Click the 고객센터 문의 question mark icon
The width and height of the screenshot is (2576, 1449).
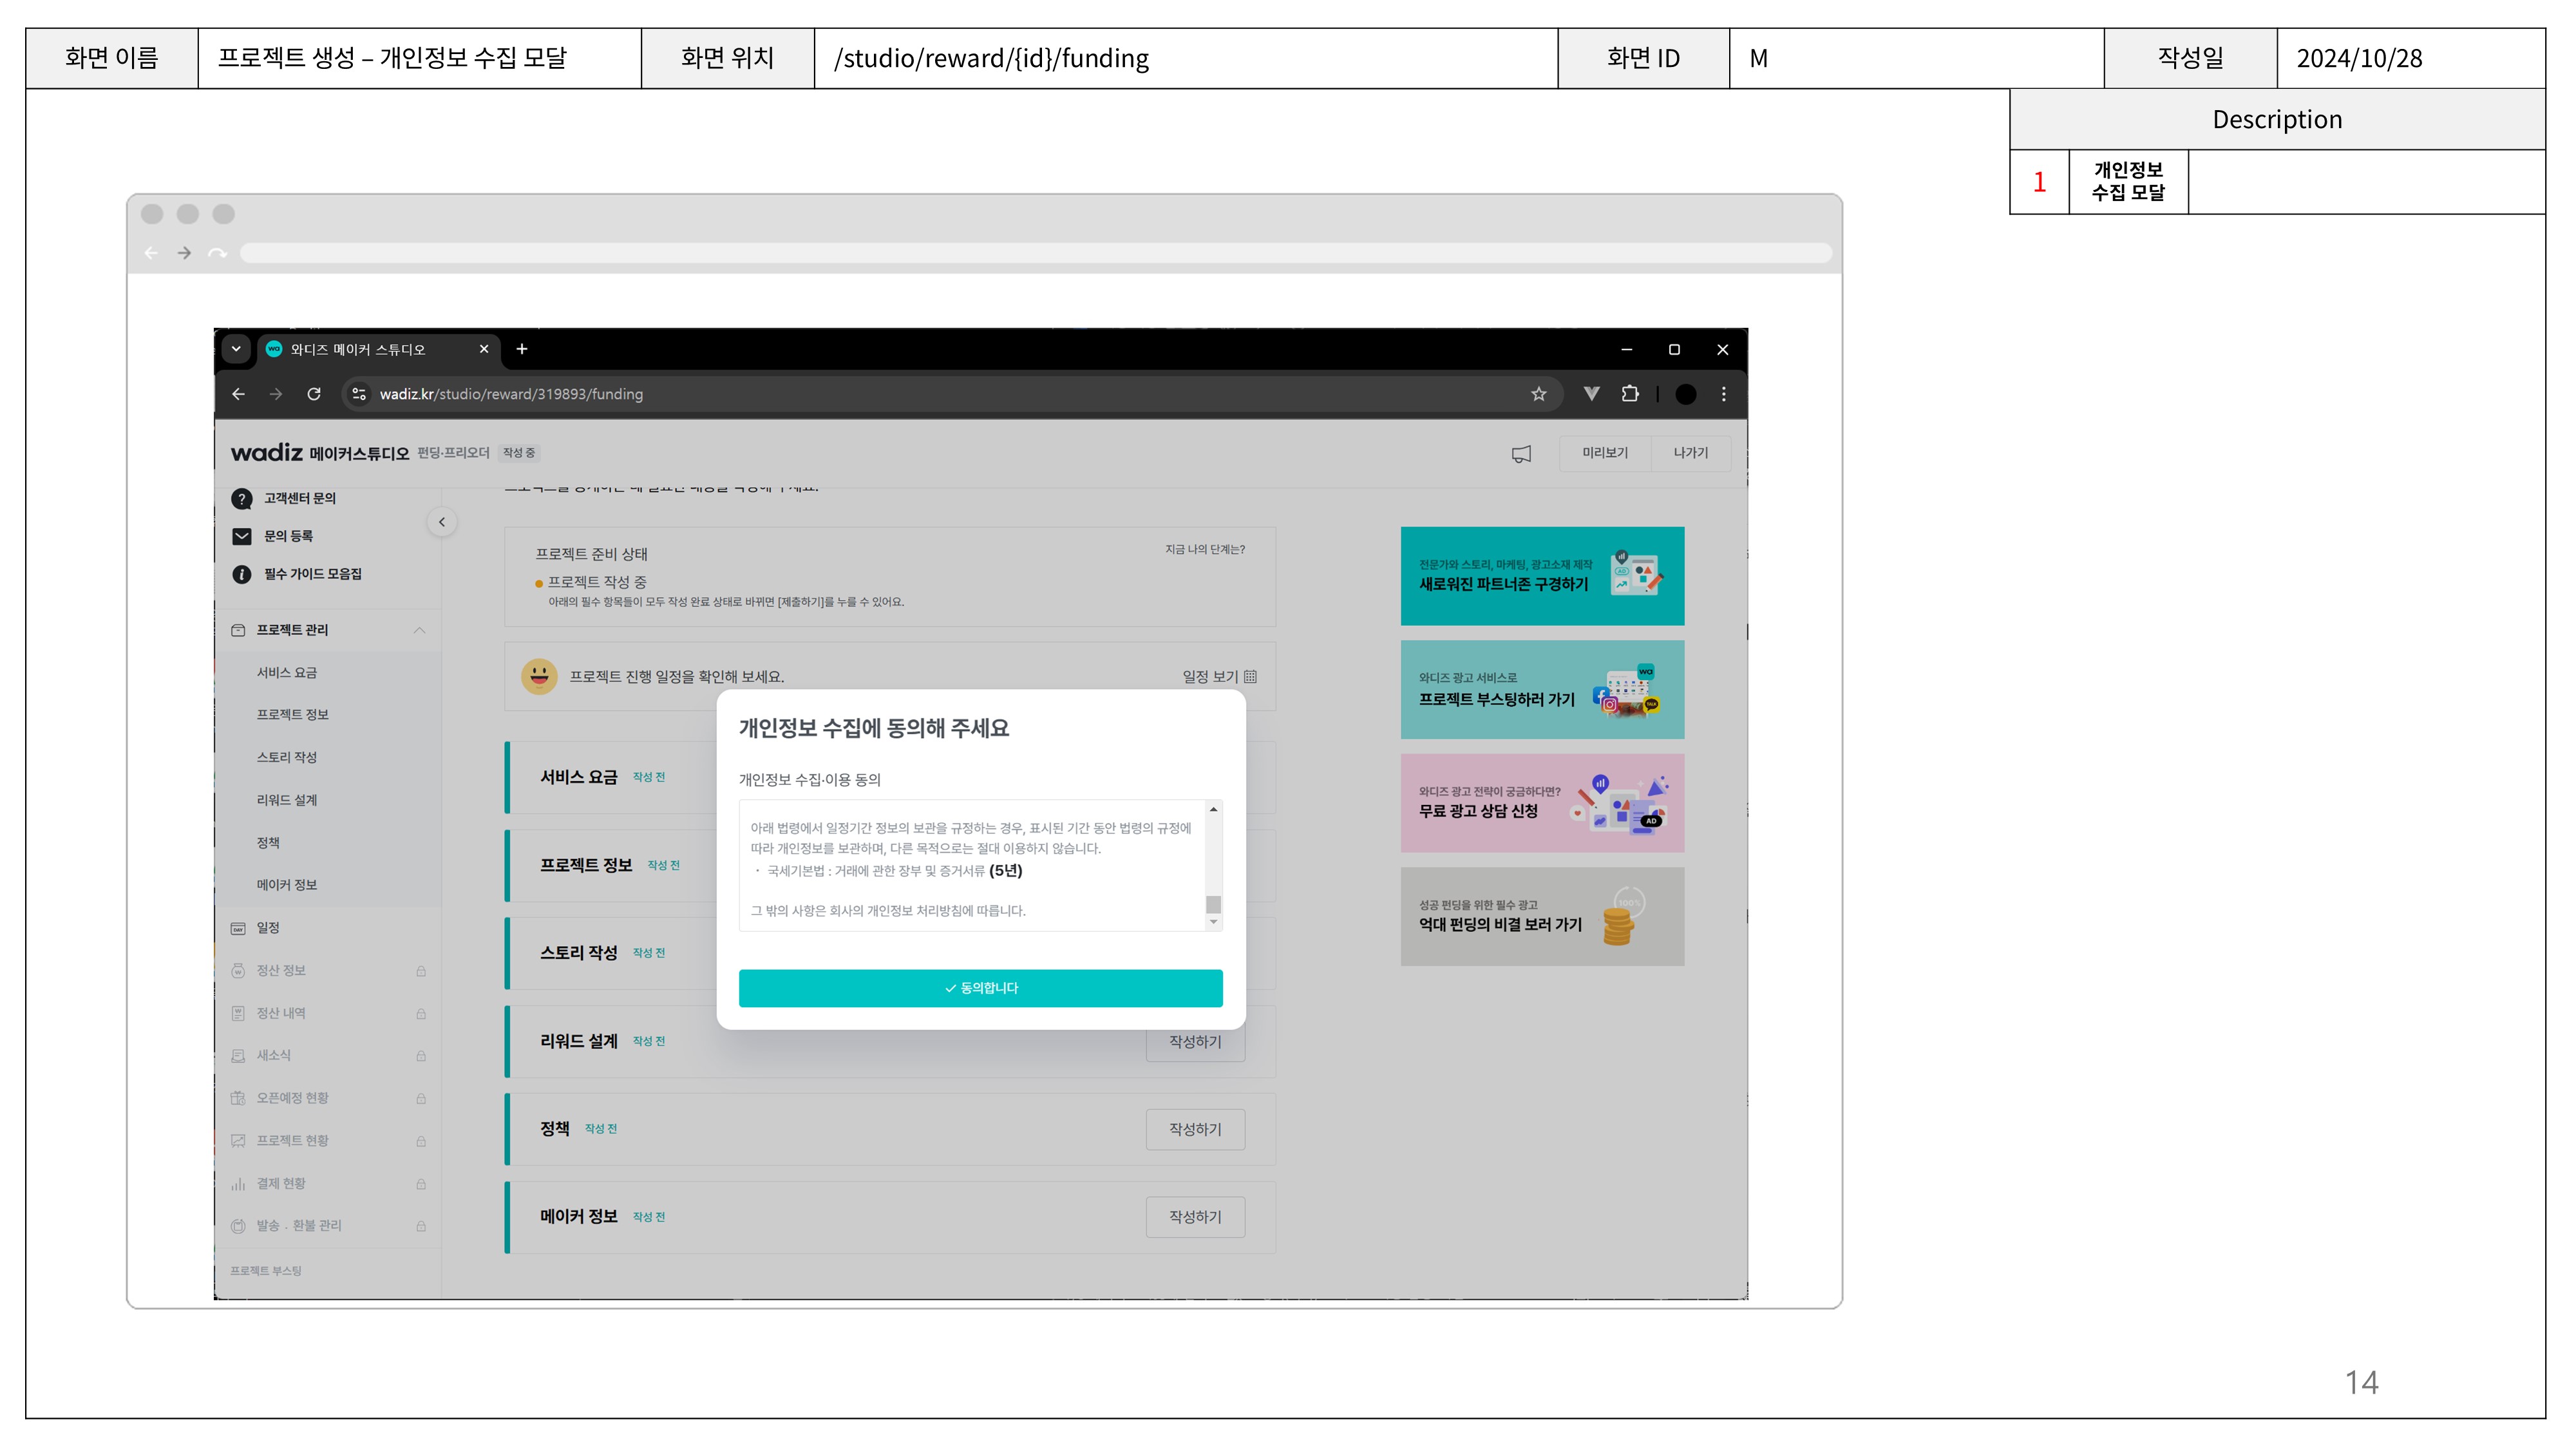(241, 499)
